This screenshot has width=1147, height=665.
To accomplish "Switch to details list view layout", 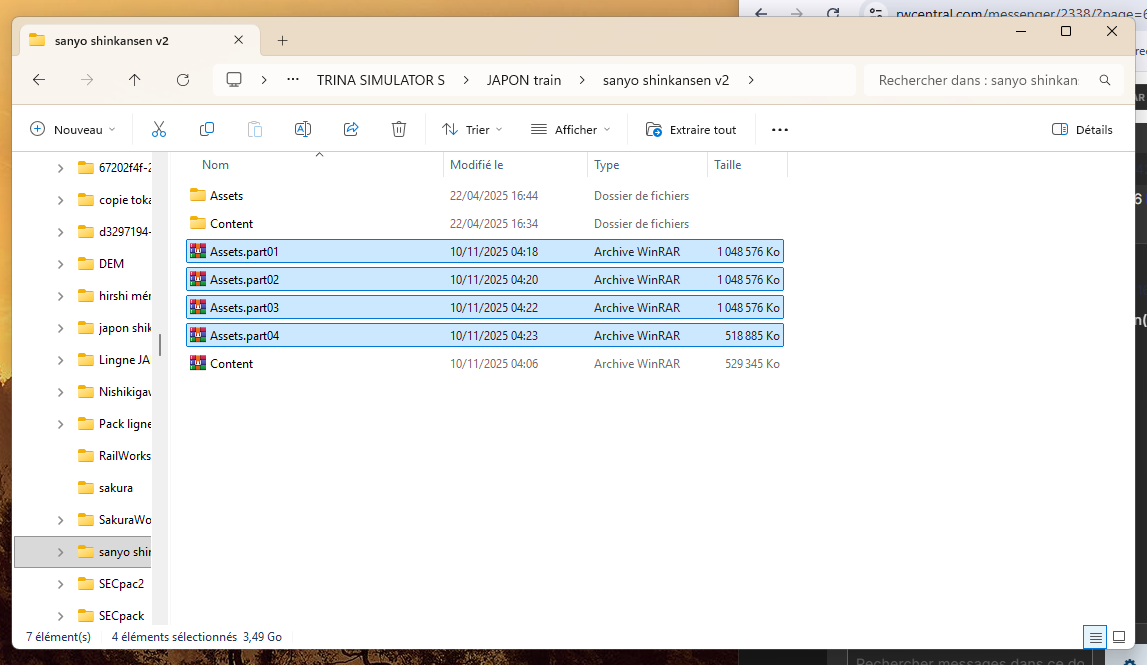I will [1096, 637].
